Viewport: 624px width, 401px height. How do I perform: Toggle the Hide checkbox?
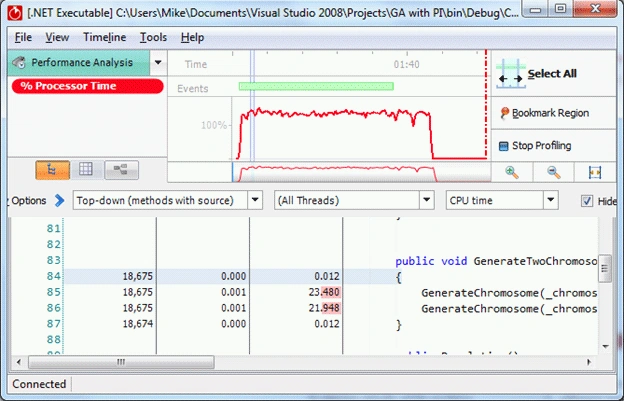pyautogui.click(x=587, y=201)
